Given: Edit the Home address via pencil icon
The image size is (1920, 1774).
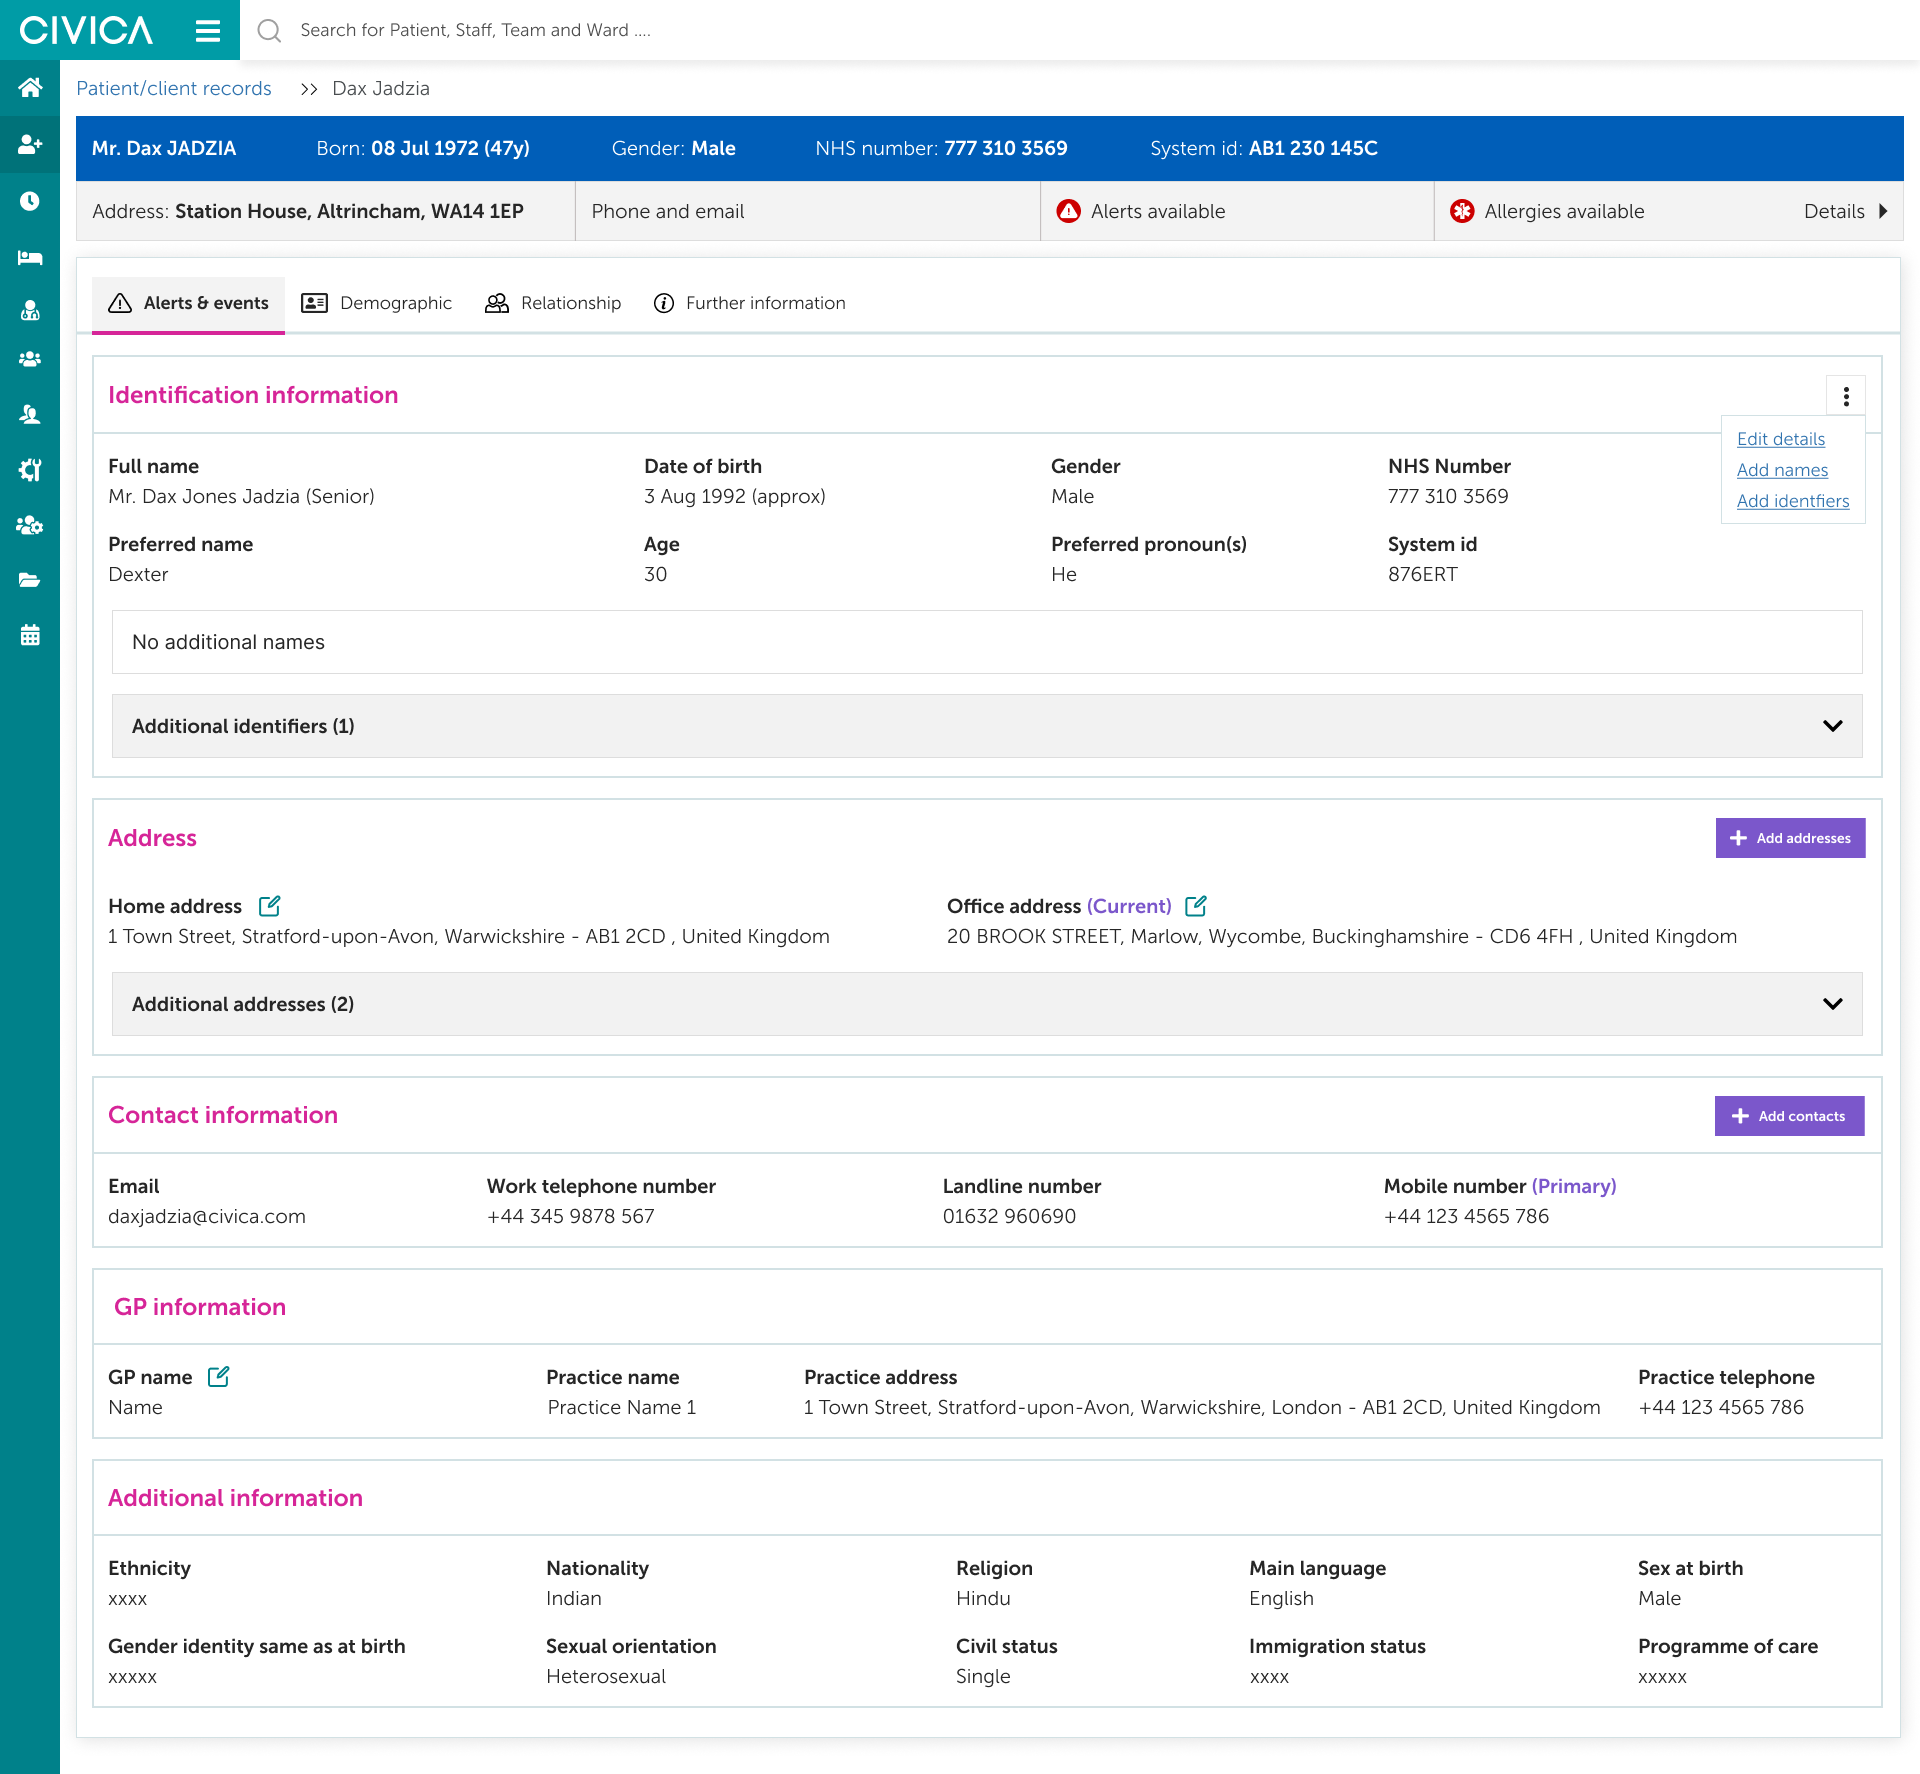Looking at the screenshot, I should [269, 906].
